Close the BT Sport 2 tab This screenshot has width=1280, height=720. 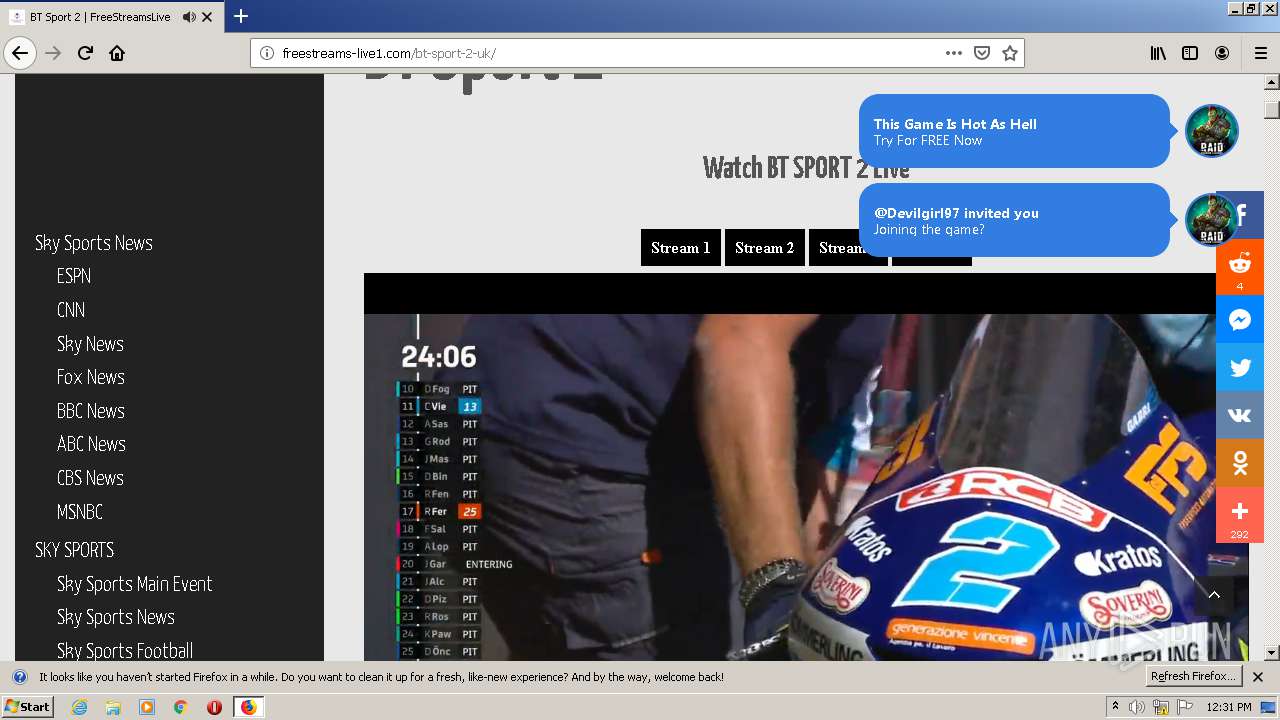[x=207, y=17]
